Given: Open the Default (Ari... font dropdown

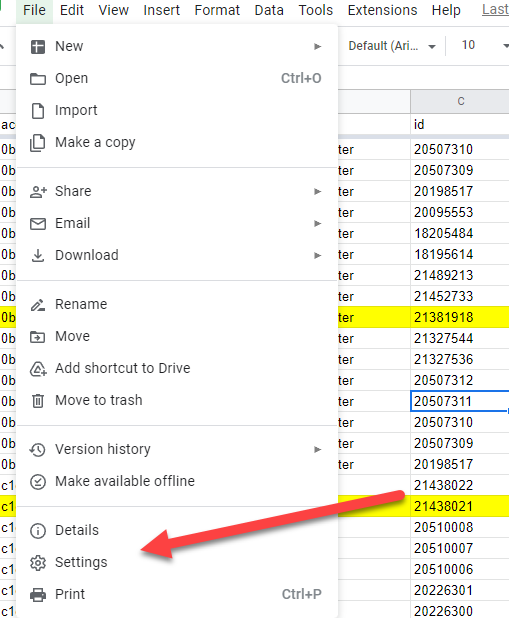Looking at the screenshot, I should 392,46.
